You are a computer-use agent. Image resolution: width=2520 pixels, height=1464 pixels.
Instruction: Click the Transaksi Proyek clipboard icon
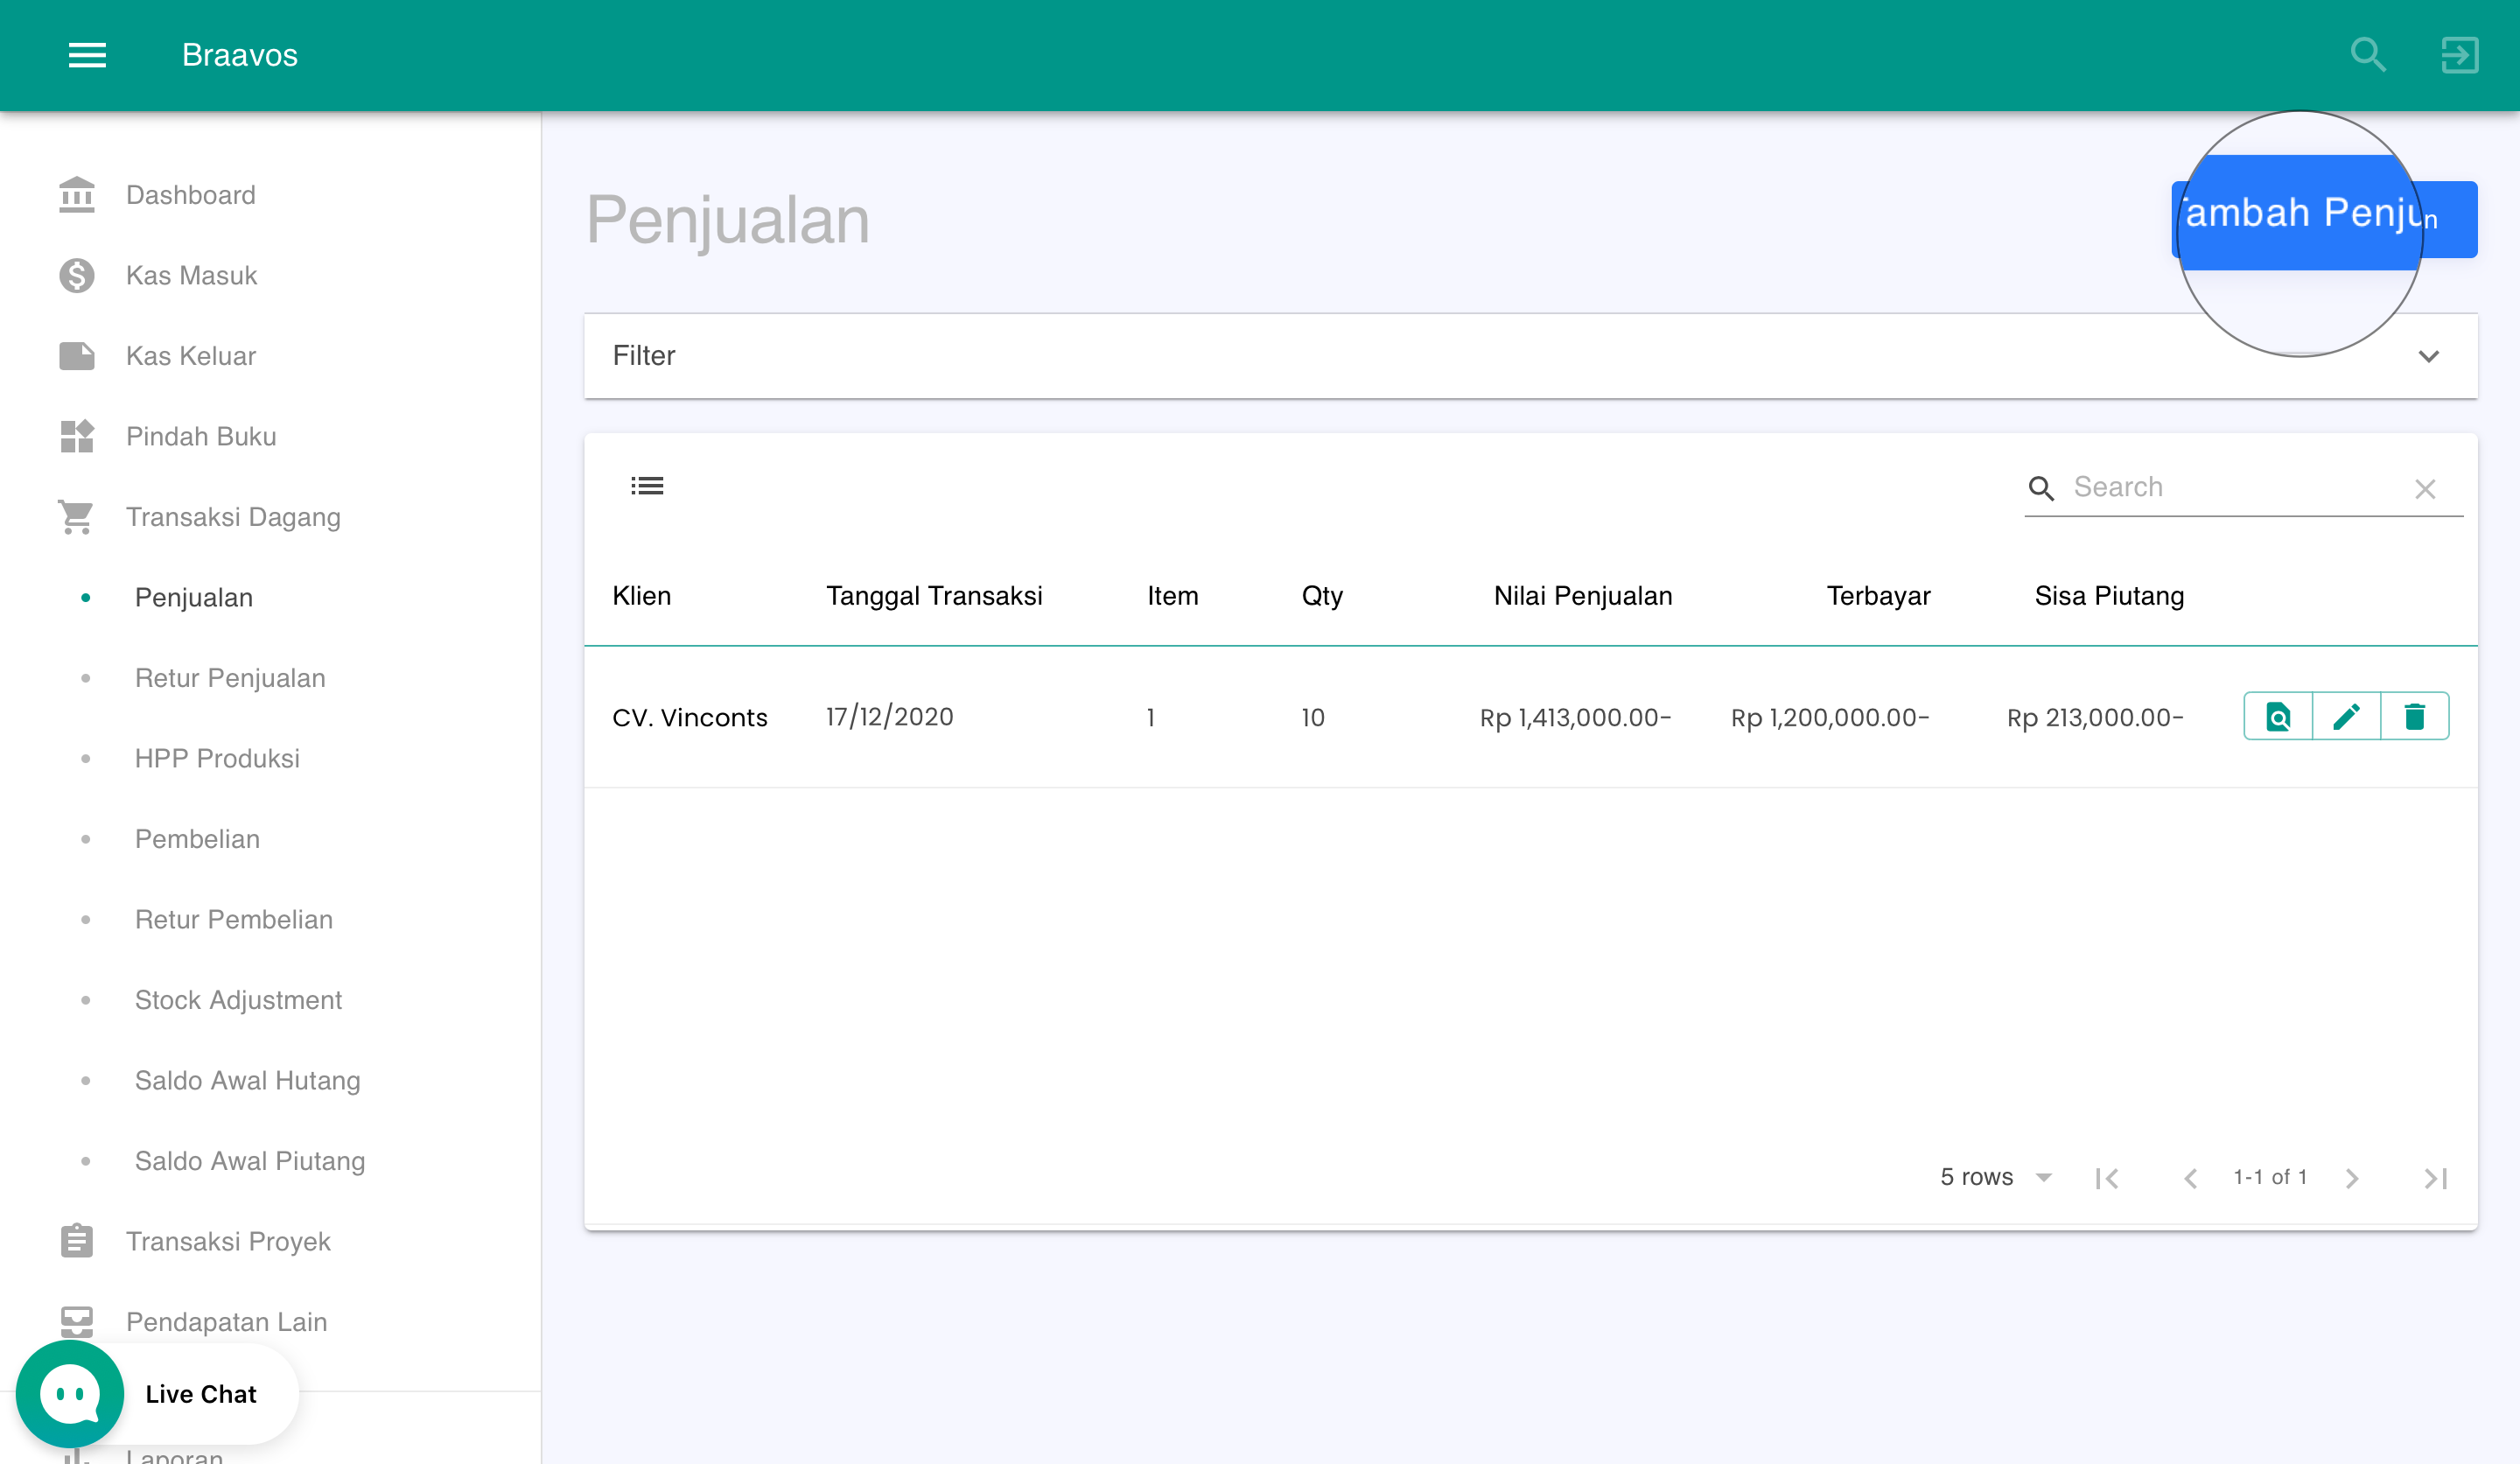pos(76,1241)
